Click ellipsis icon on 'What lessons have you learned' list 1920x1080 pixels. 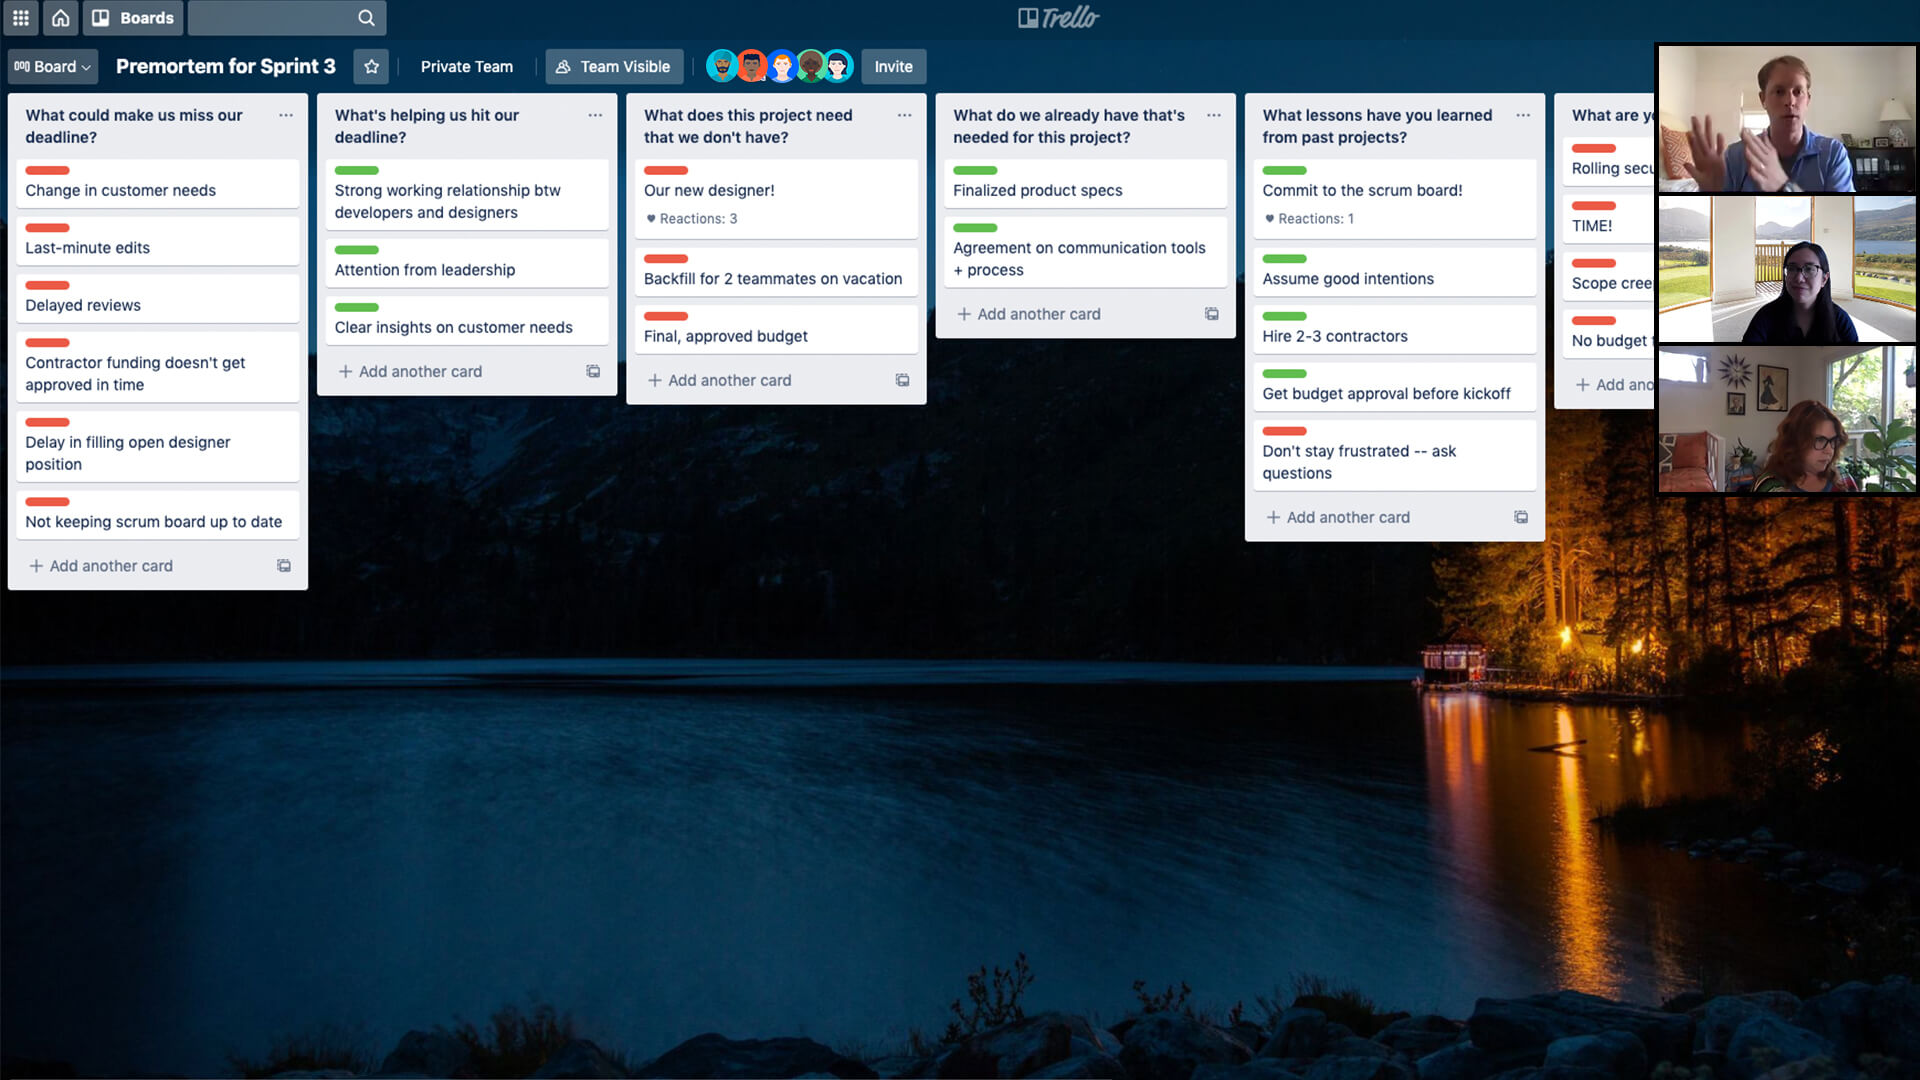pos(1522,115)
